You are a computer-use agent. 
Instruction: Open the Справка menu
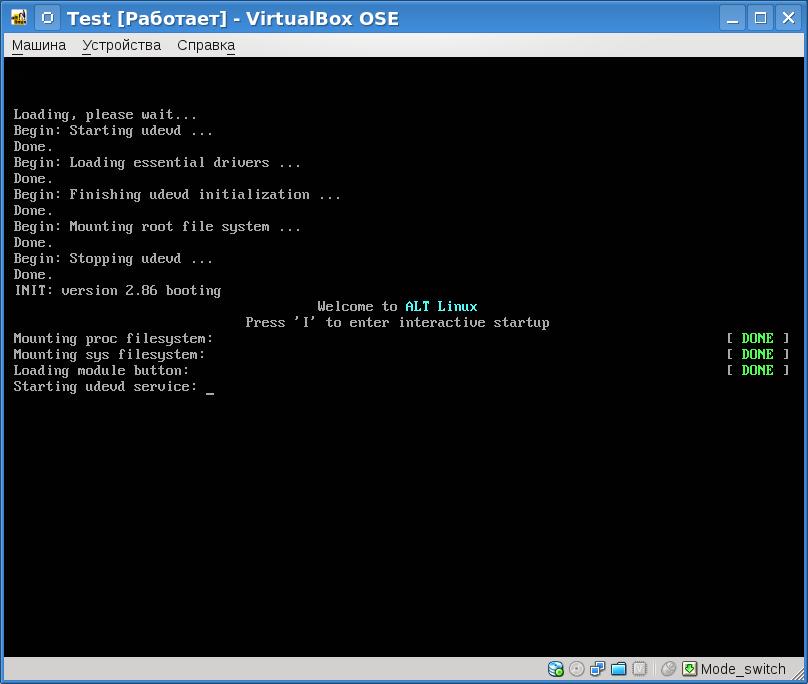205,45
